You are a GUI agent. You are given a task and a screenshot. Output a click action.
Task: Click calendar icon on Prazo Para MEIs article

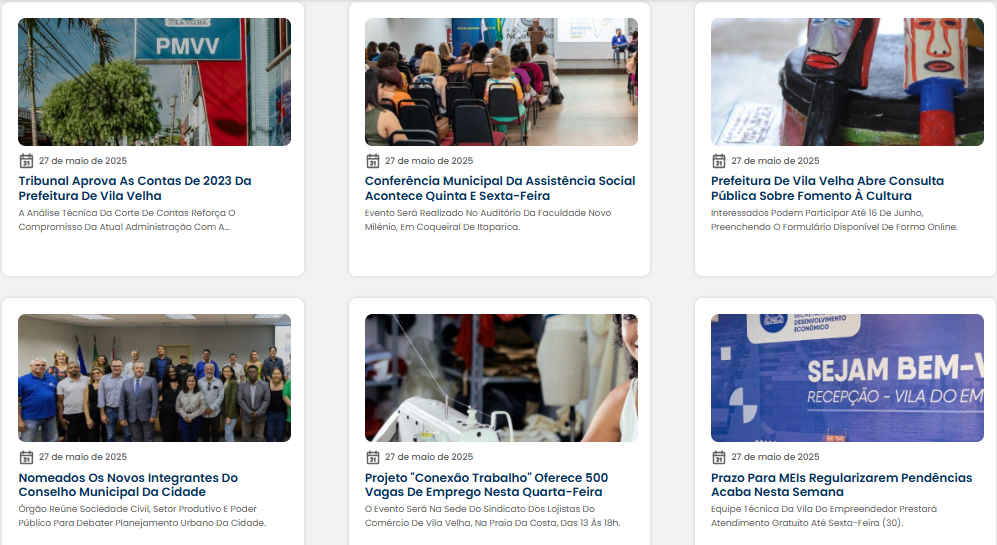[x=719, y=457]
